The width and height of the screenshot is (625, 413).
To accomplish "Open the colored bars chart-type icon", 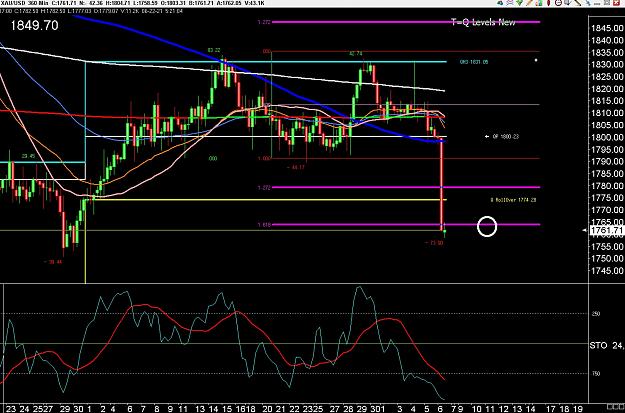I will pos(539,3).
